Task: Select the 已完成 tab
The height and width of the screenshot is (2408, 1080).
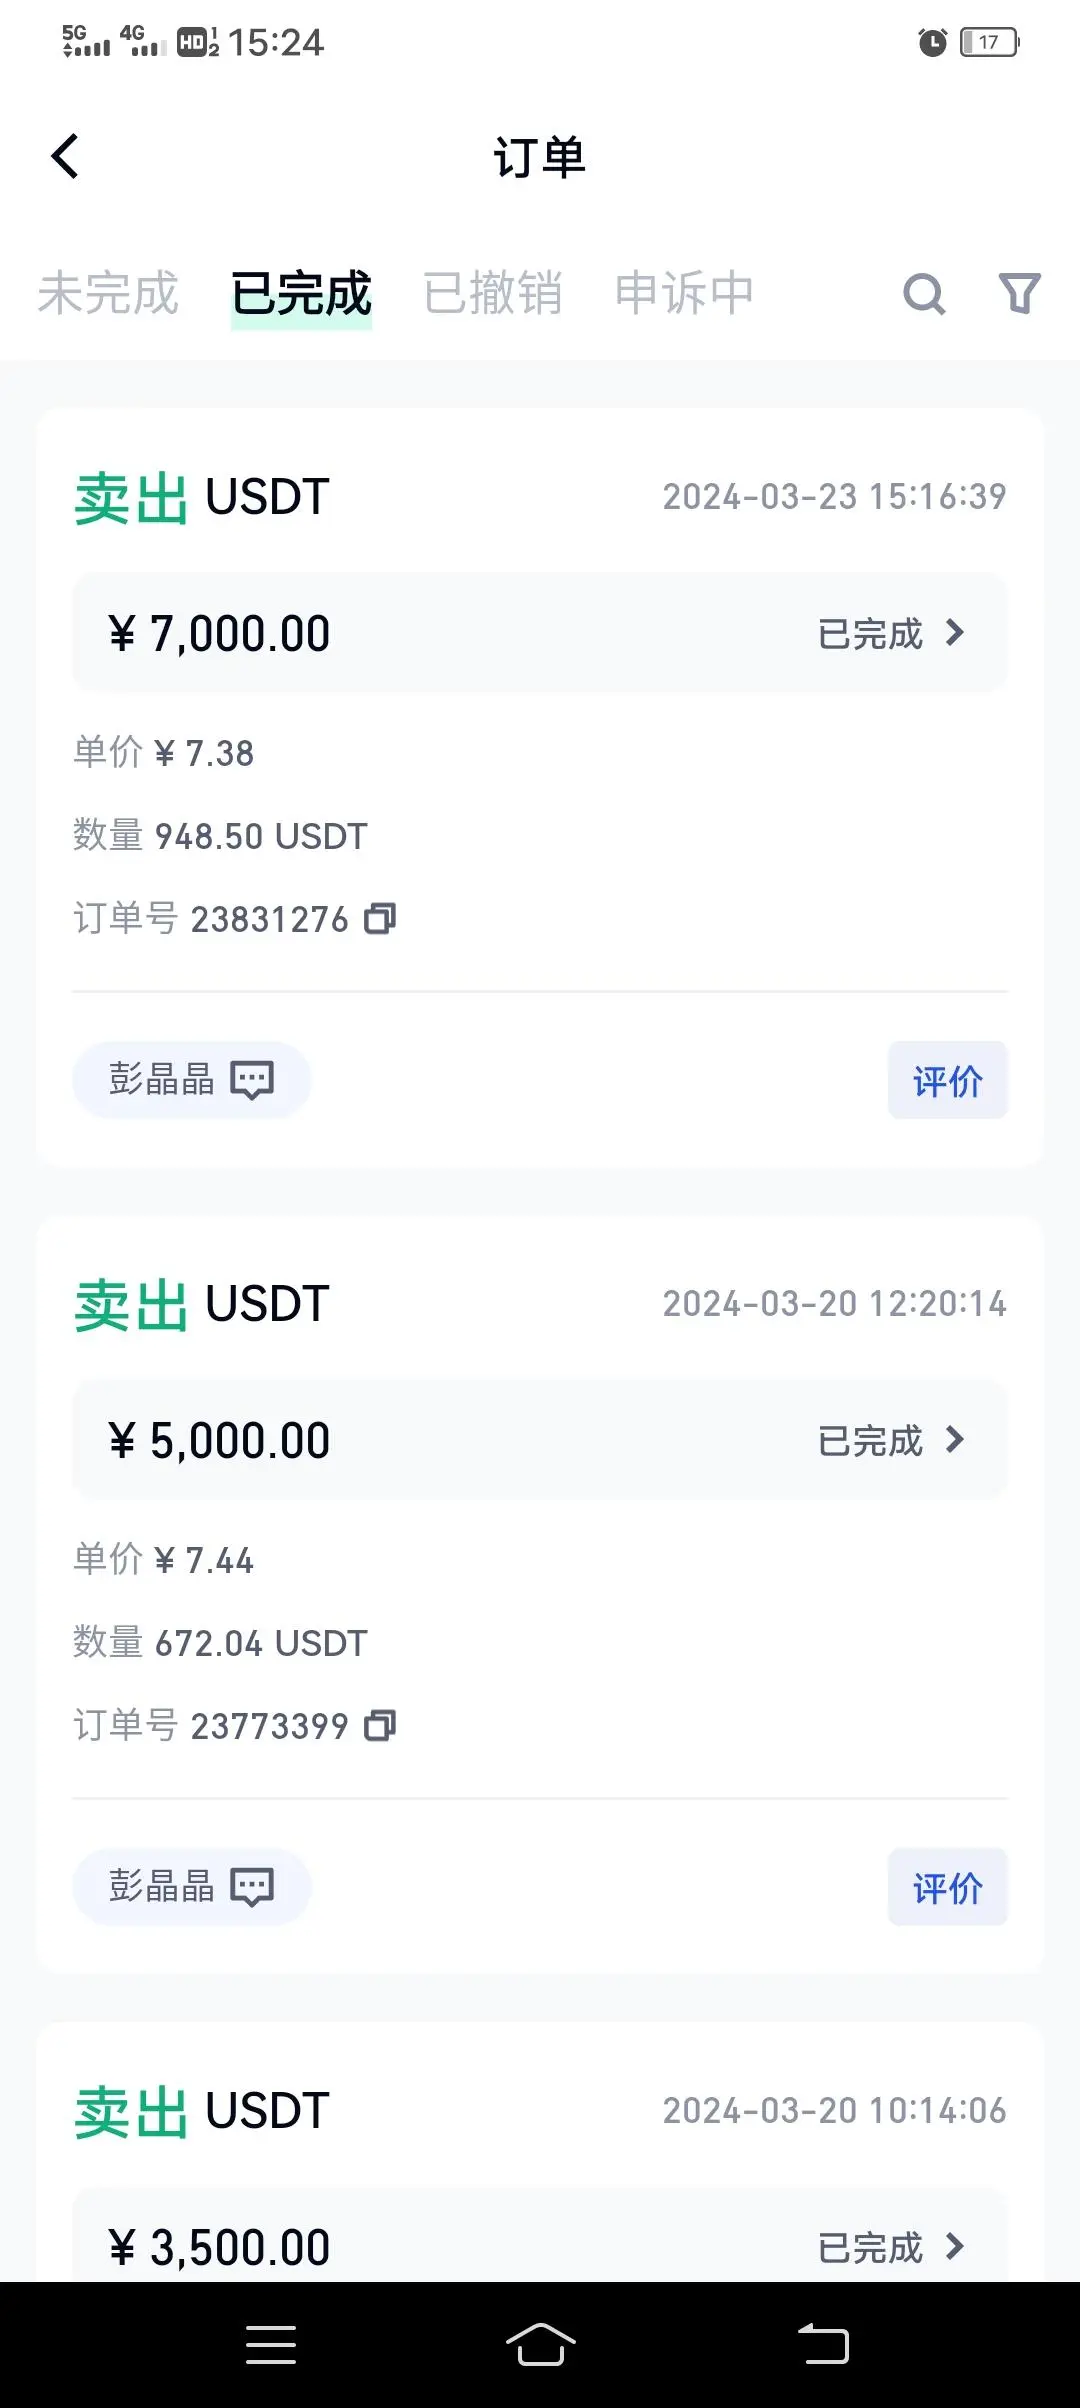Action: [x=301, y=294]
